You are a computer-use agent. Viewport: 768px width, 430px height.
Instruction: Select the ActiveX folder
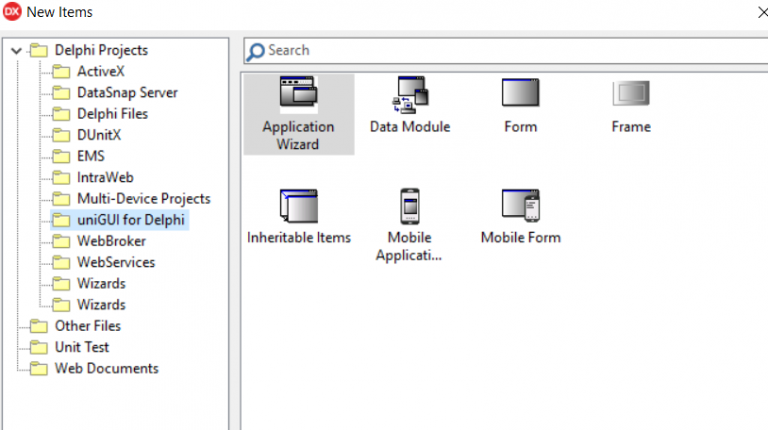tap(100, 71)
